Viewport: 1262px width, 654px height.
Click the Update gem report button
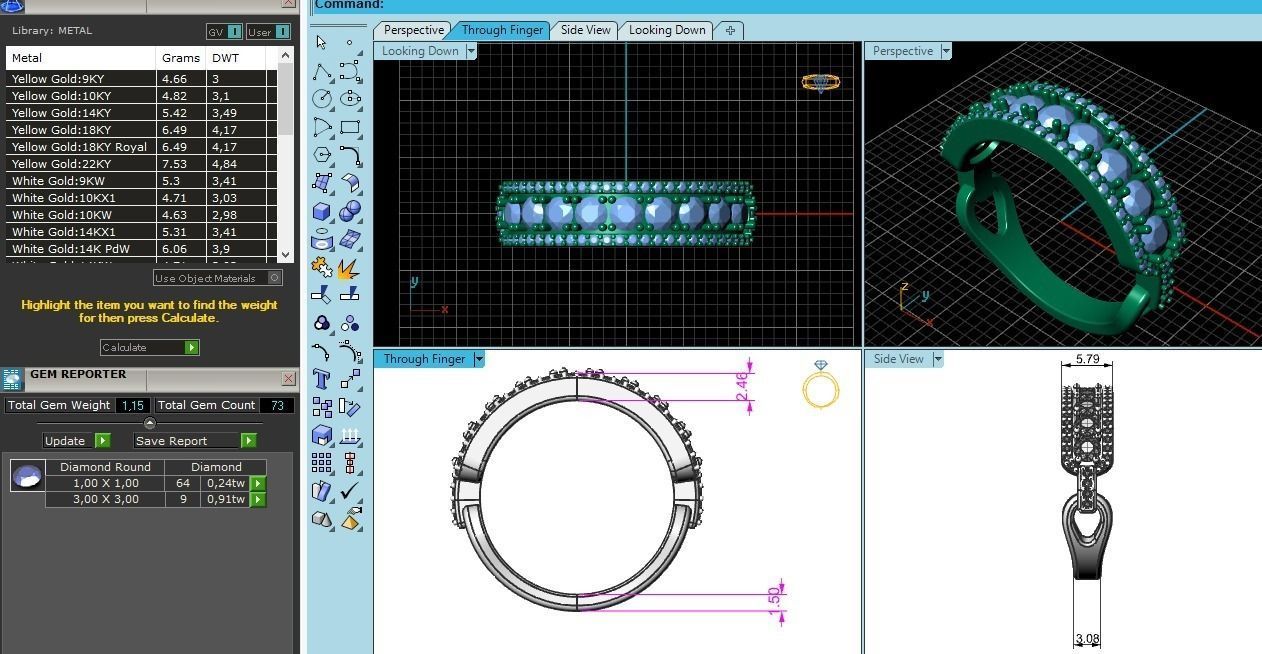click(x=76, y=440)
